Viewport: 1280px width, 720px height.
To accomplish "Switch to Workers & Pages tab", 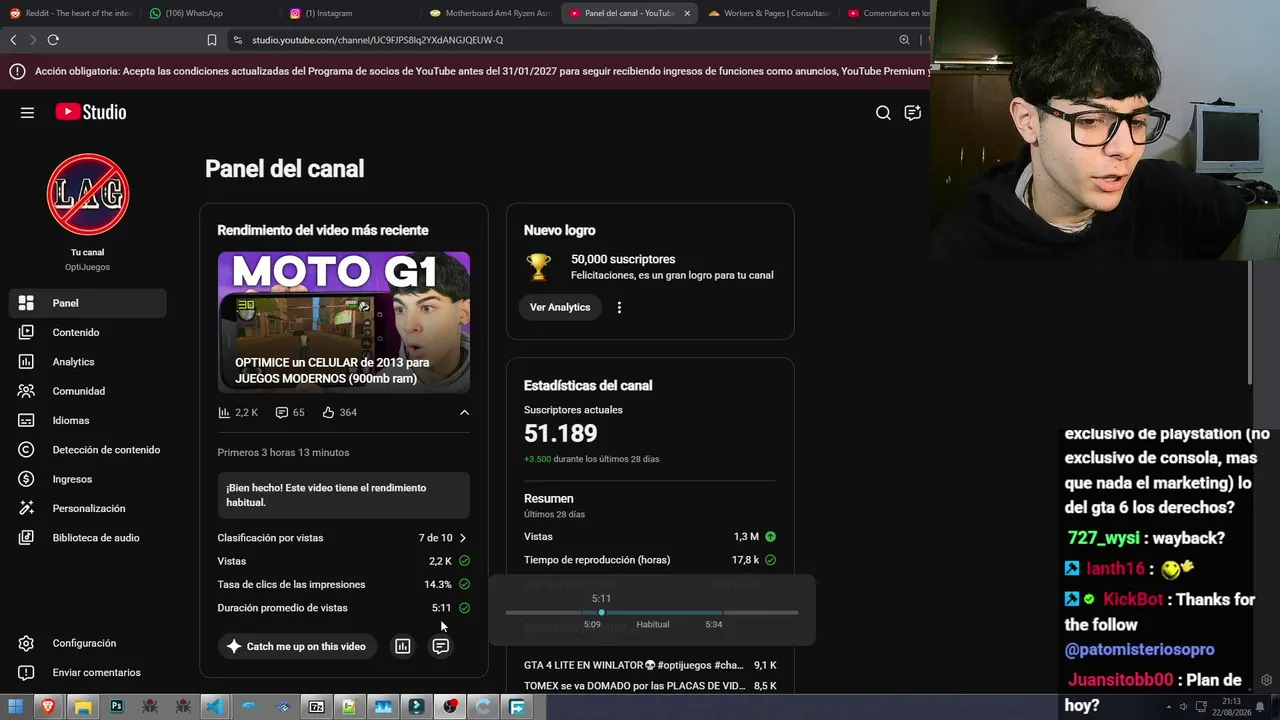I will coord(769,13).
